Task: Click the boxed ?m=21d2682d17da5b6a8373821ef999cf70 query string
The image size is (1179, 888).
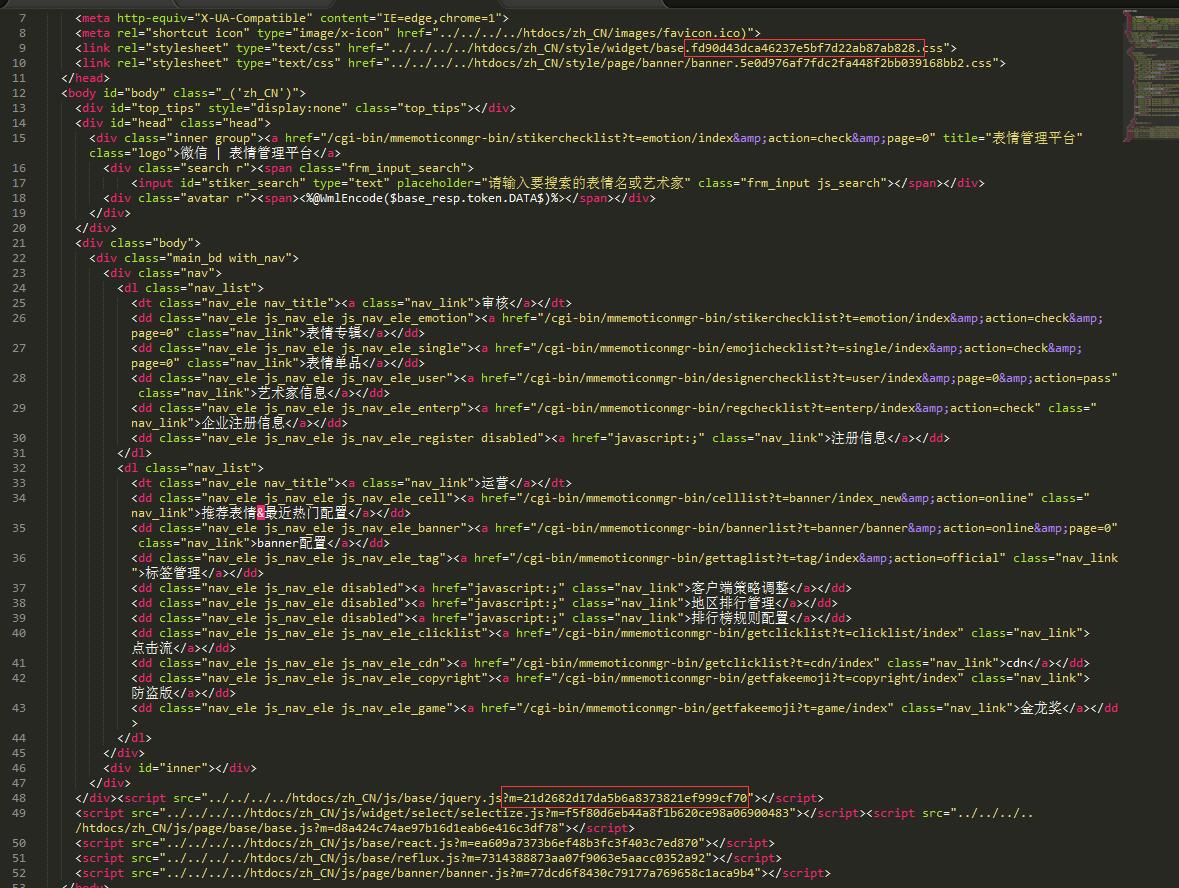Action: tap(625, 798)
